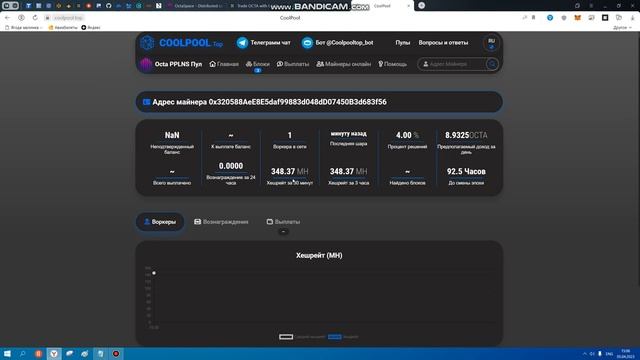This screenshot has height=360, width=640.
Task: Click the 348.37 MH 3-hour hashrate value
Action: click(349, 171)
